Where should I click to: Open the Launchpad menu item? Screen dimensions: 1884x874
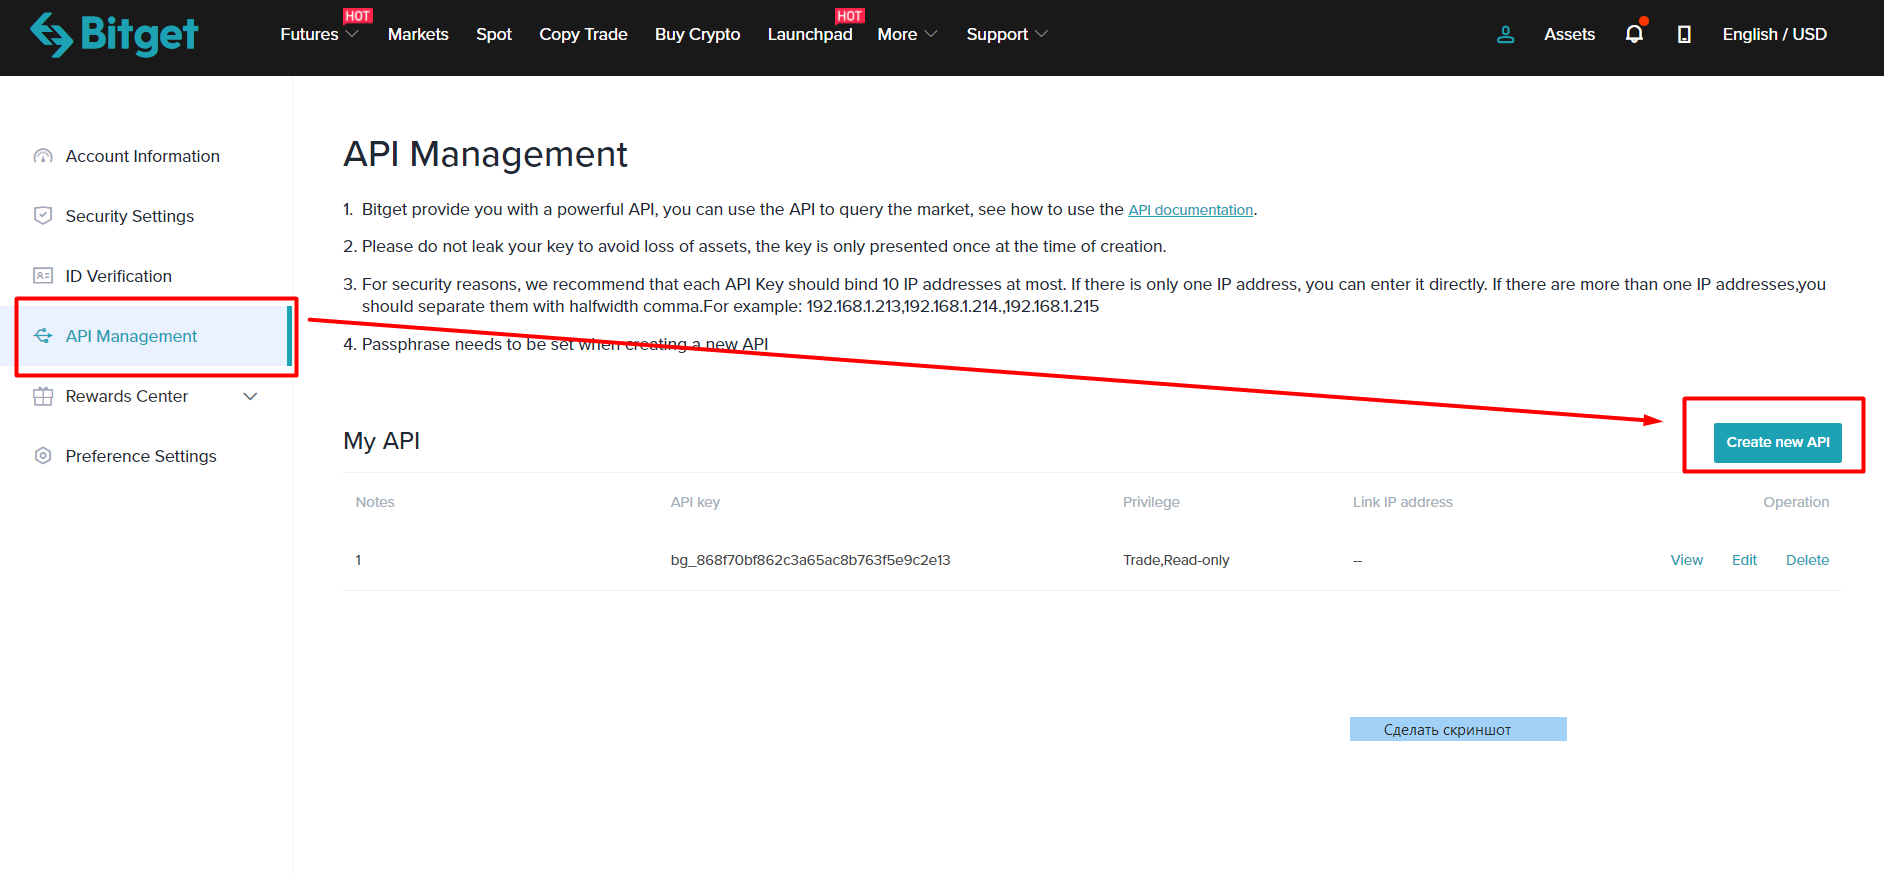click(x=810, y=34)
